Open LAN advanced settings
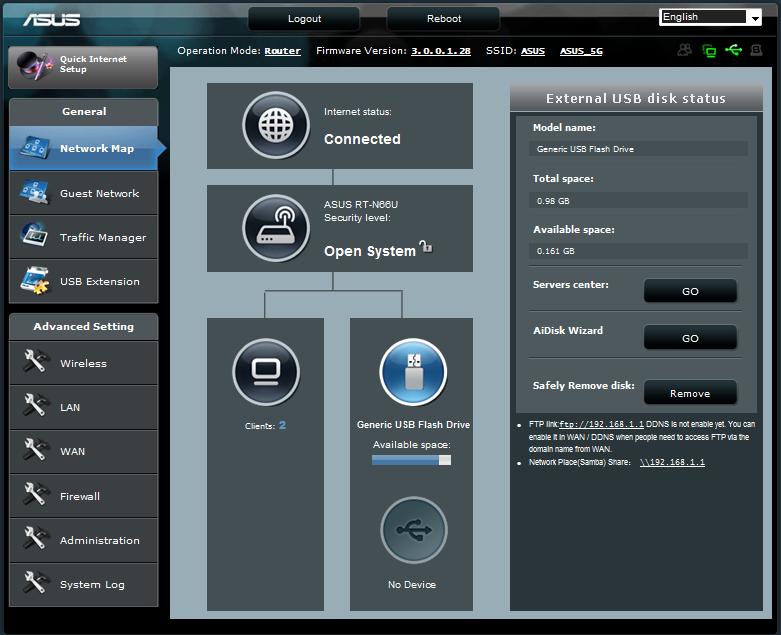781x635 pixels. pos(84,407)
